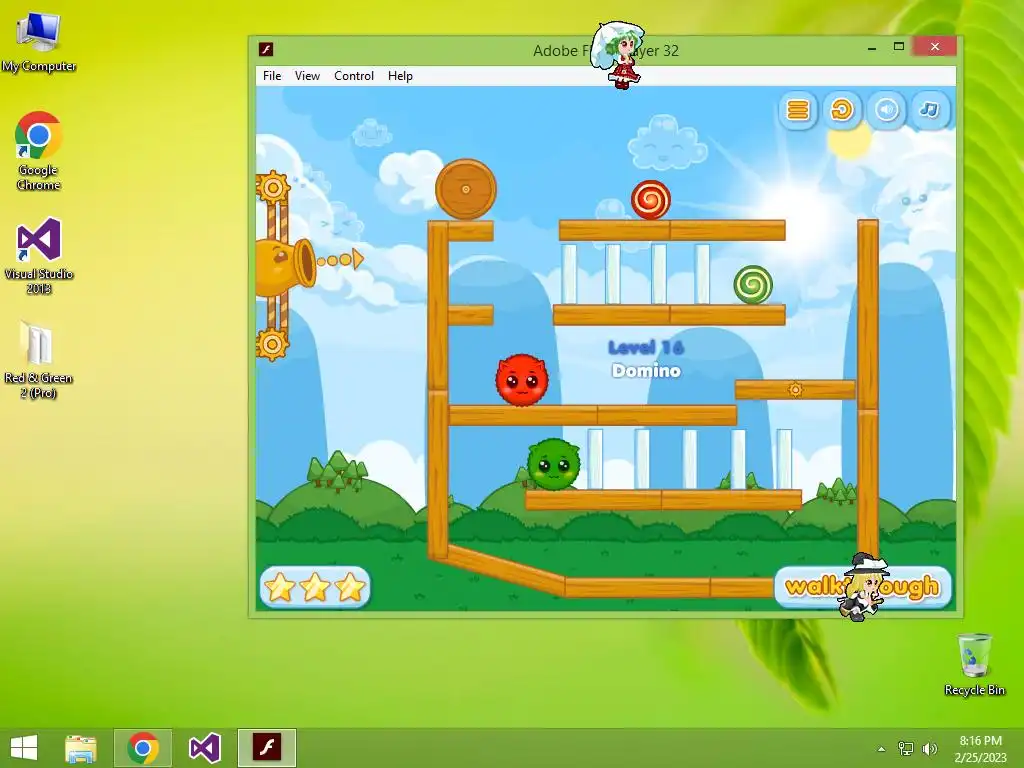Viewport: 1024px width, 768px height.
Task: Minimize the Adobe Flash Player window
Action: (872, 48)
